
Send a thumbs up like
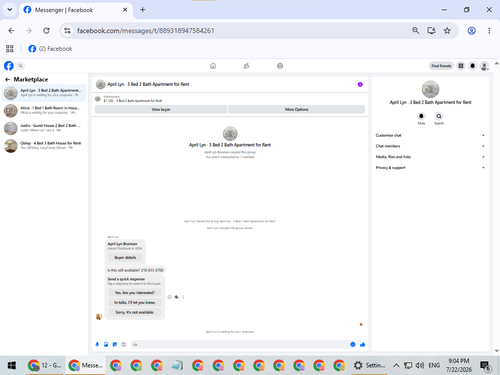(363, 344)
